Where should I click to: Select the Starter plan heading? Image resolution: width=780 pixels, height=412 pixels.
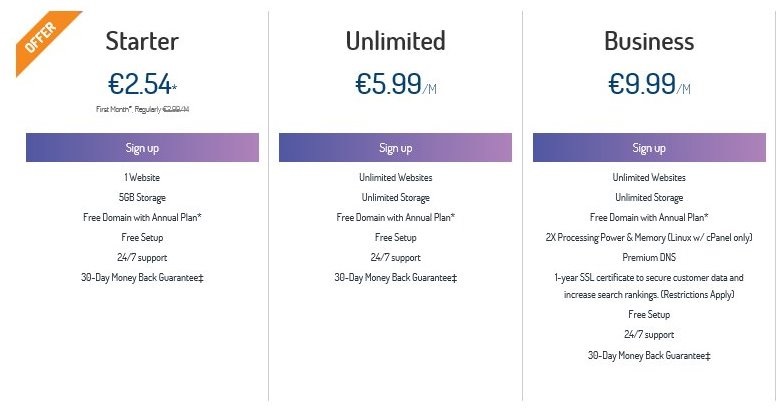tap(142, 41)
